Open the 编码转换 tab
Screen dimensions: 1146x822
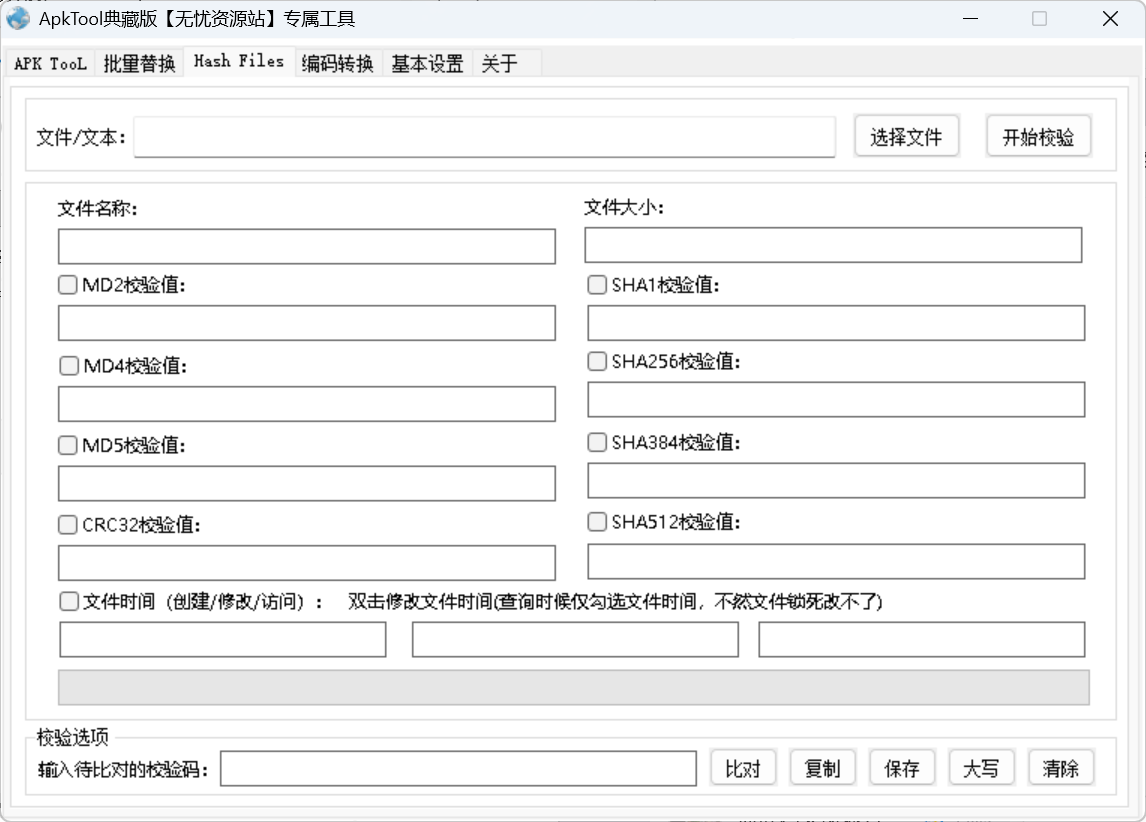(x=338, y=64)
